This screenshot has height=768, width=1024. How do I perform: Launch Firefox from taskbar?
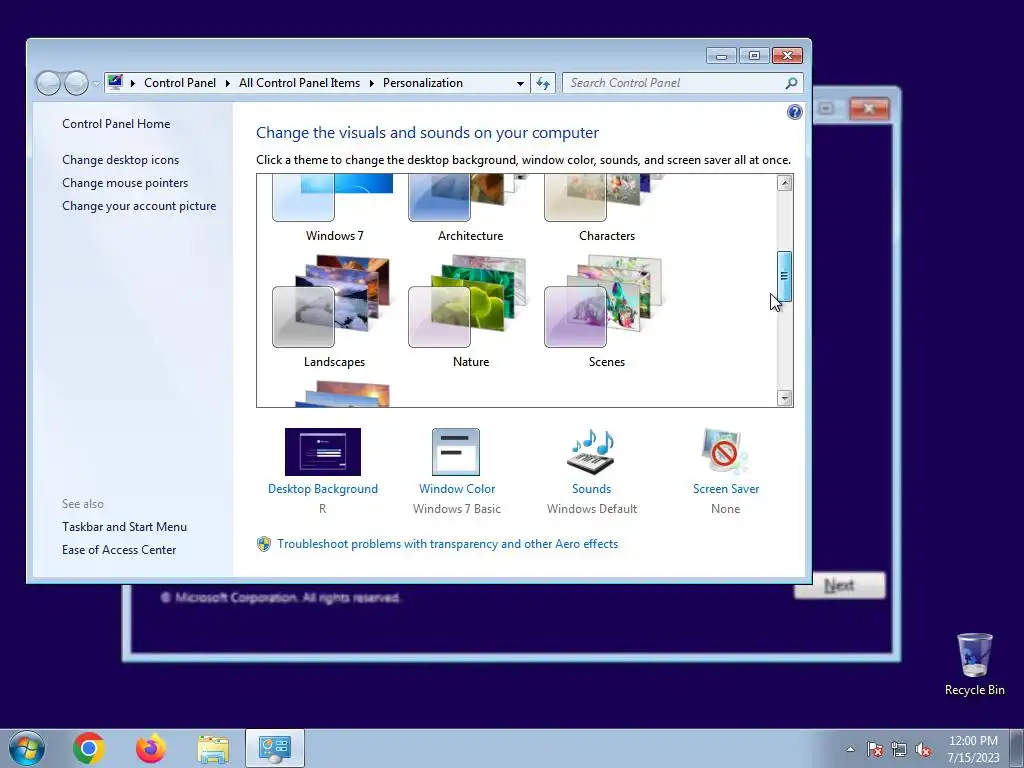(151, 748)
